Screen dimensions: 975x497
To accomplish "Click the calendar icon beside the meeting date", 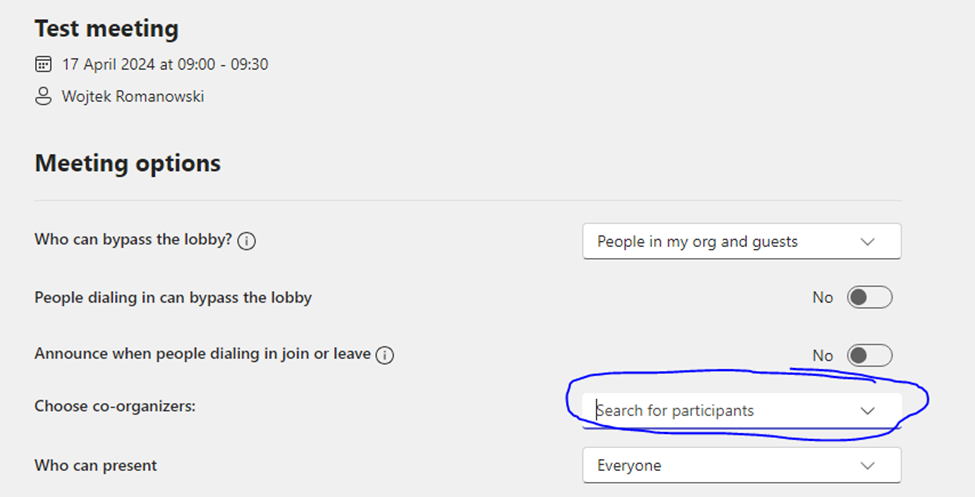I will click(x=43, y=65).
